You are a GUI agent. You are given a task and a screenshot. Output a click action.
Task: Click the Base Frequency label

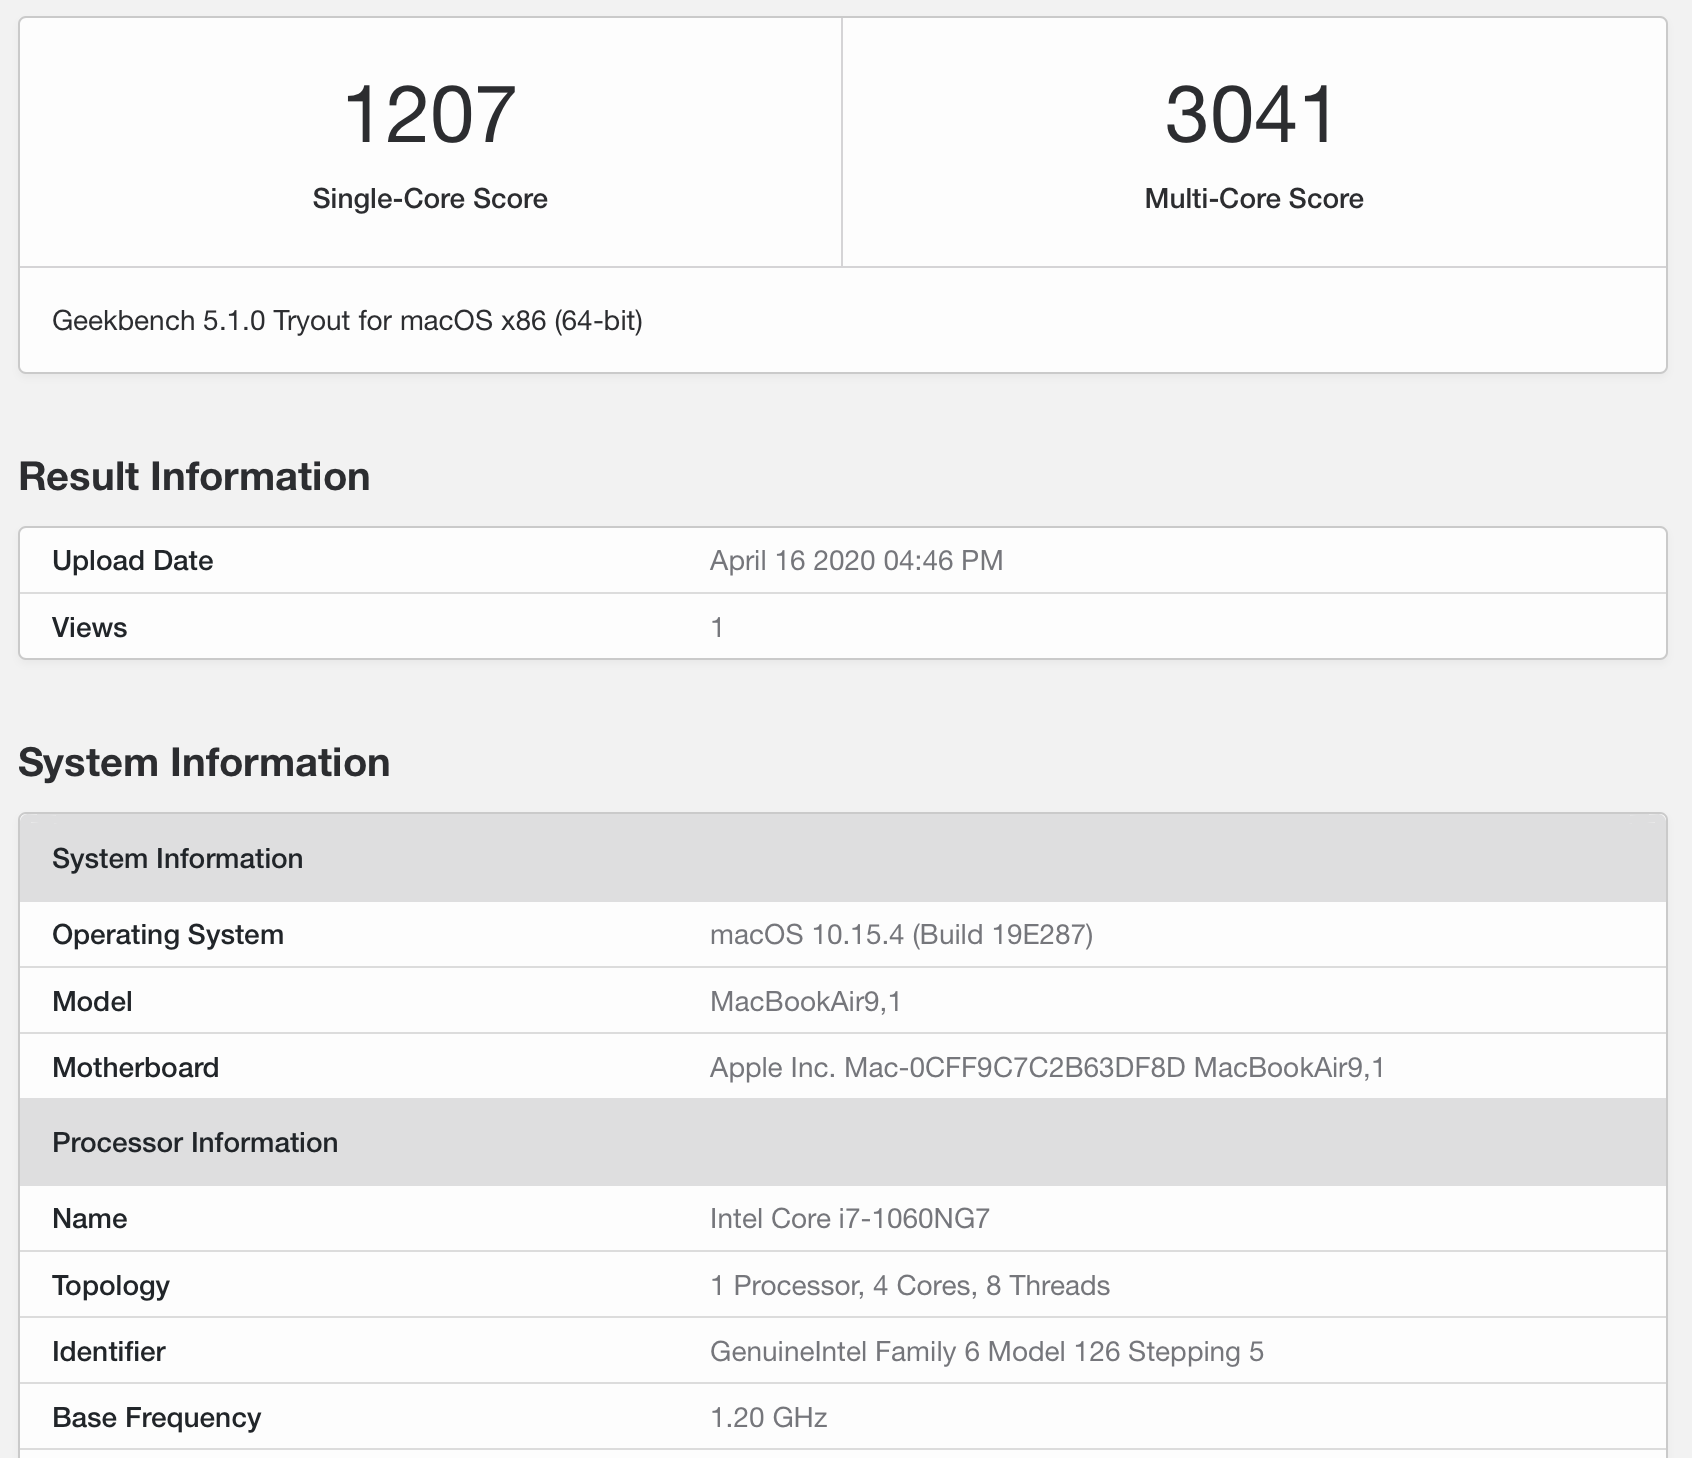[x=156, y=1418]
